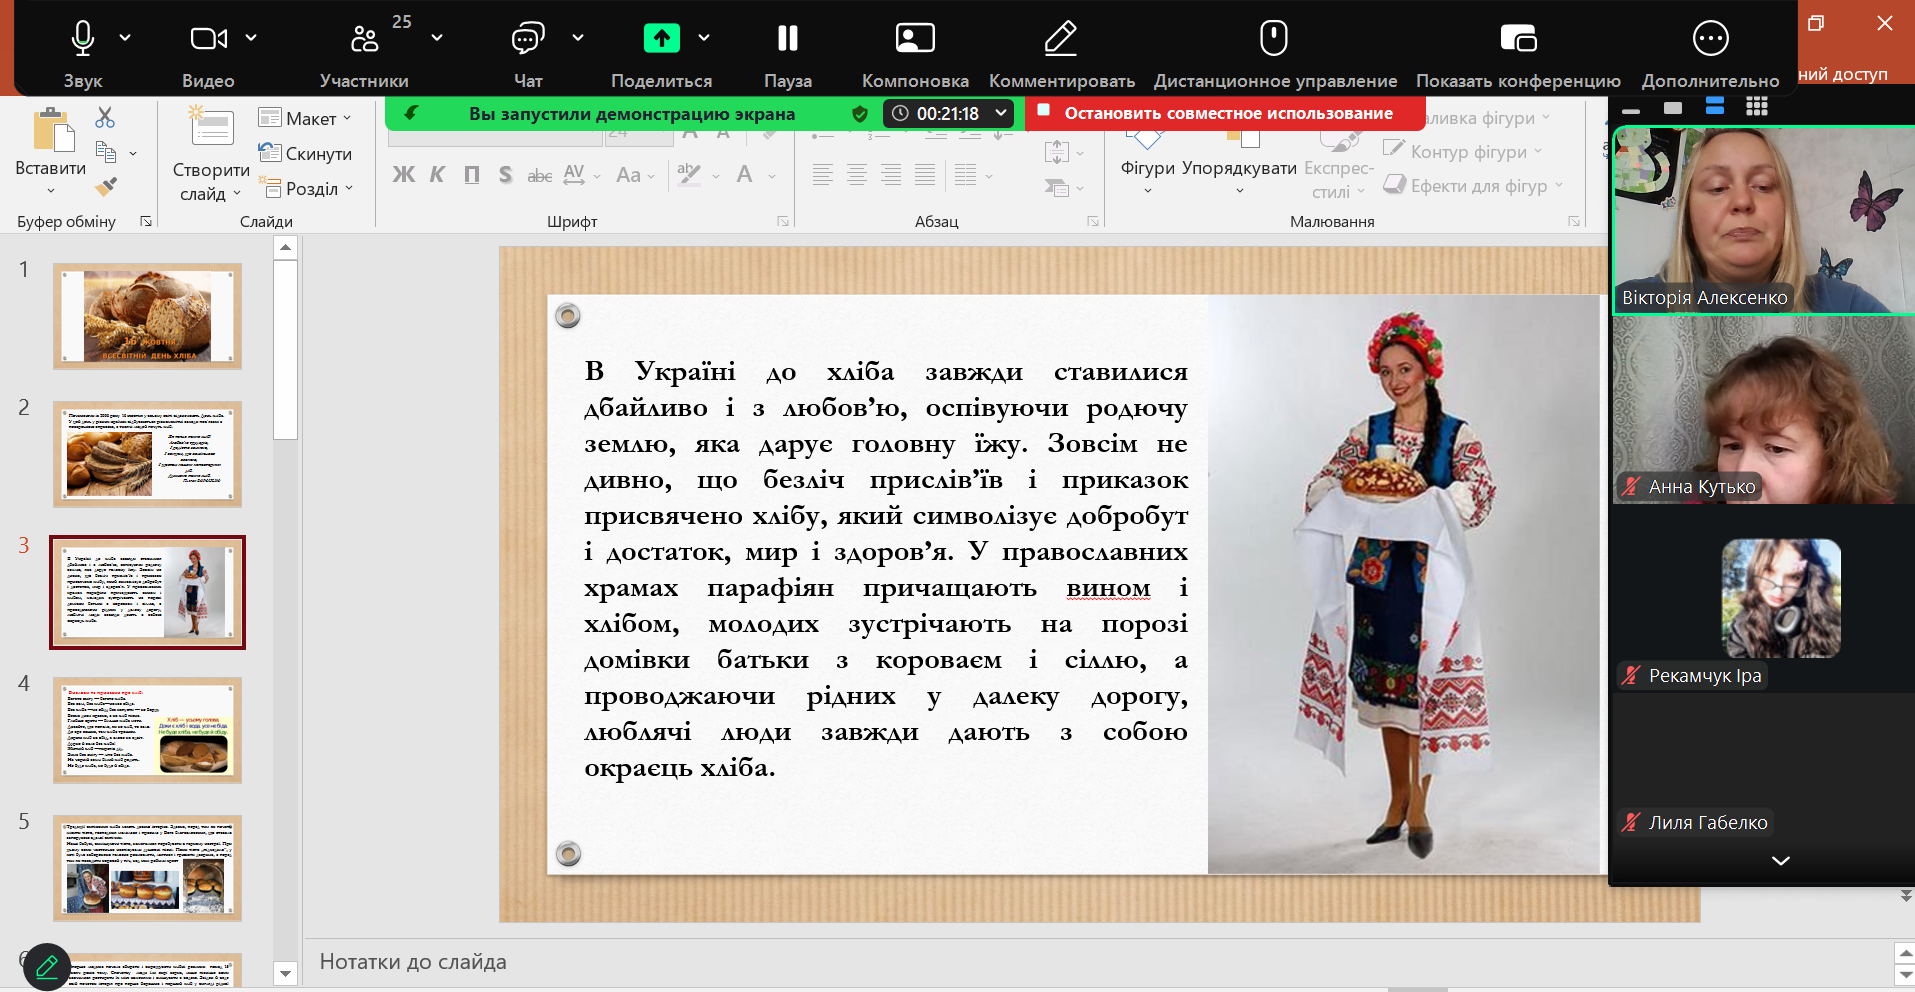Click the green Поделиться share icon
The height and width of the screenshot is (992, 1915).
661,39
